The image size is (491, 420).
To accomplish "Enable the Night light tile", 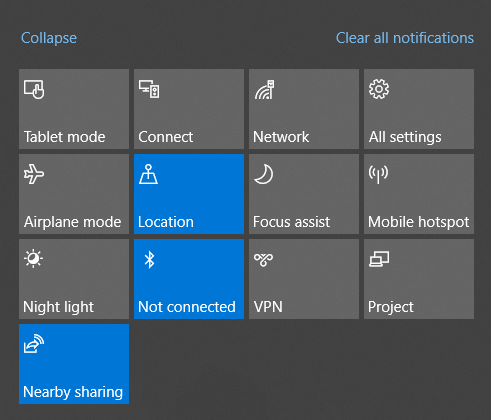I will click(x=74, y=279).
